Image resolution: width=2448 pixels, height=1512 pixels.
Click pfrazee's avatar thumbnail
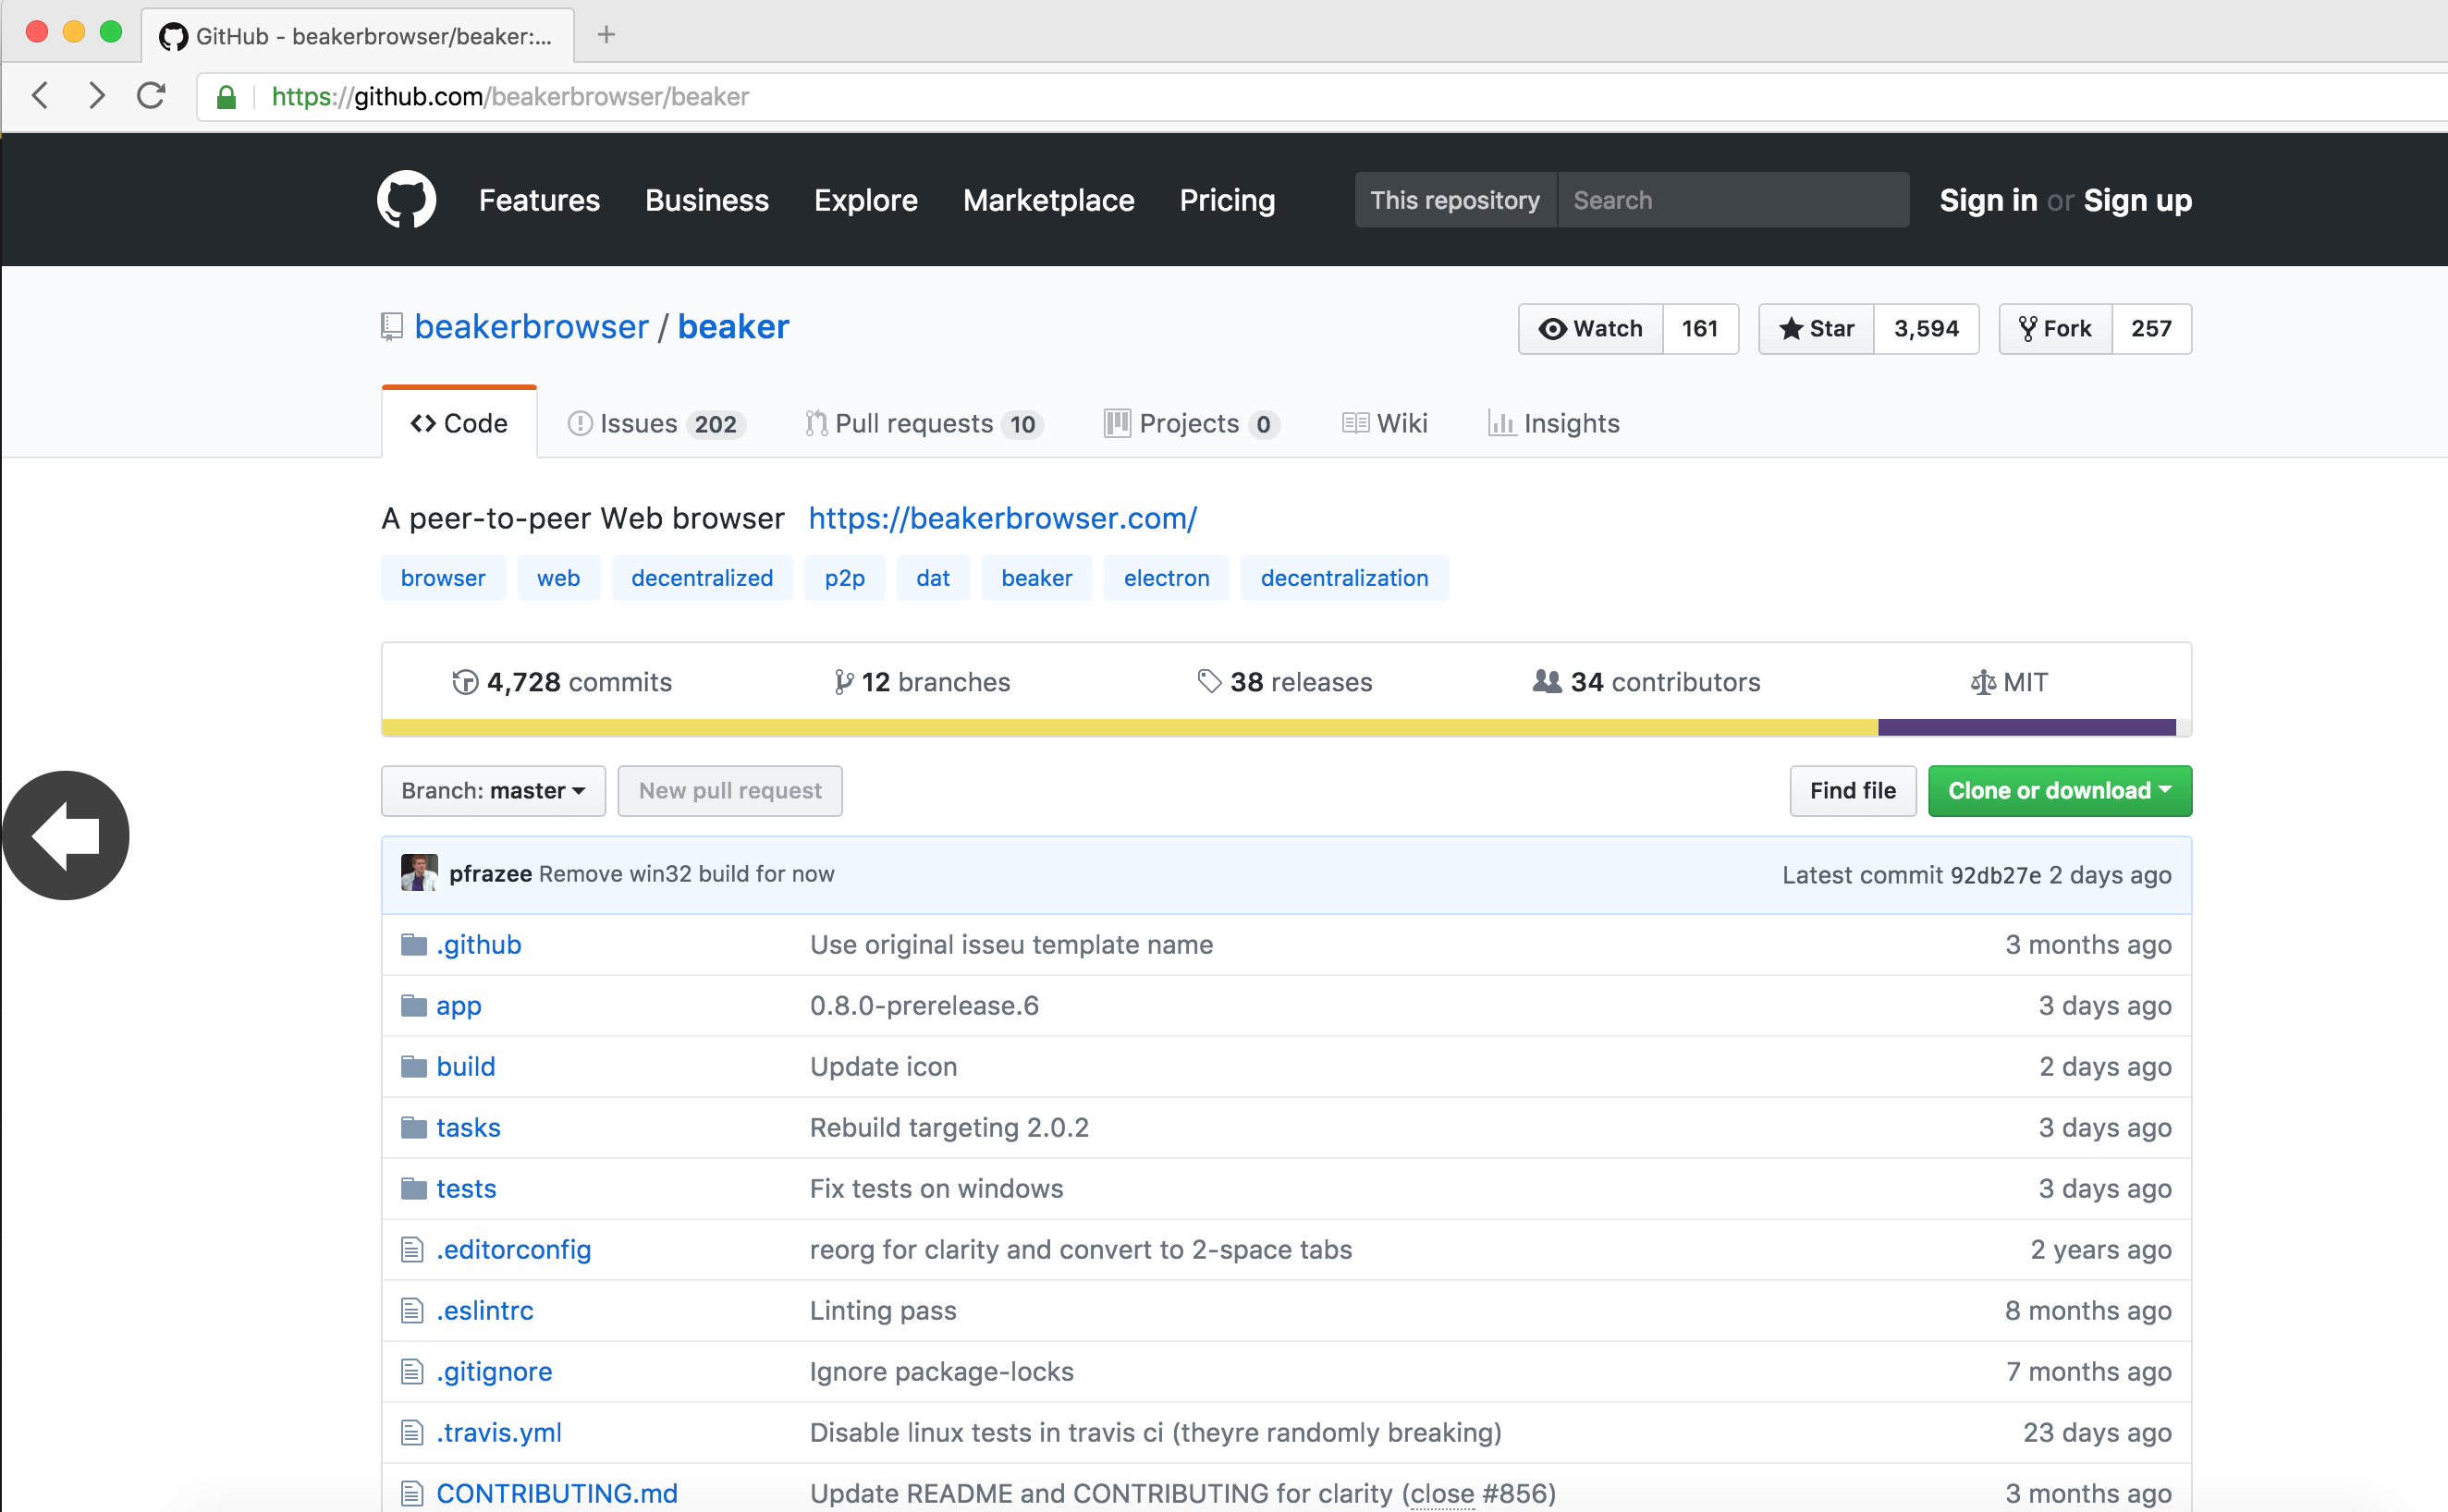tap(419, 873)
